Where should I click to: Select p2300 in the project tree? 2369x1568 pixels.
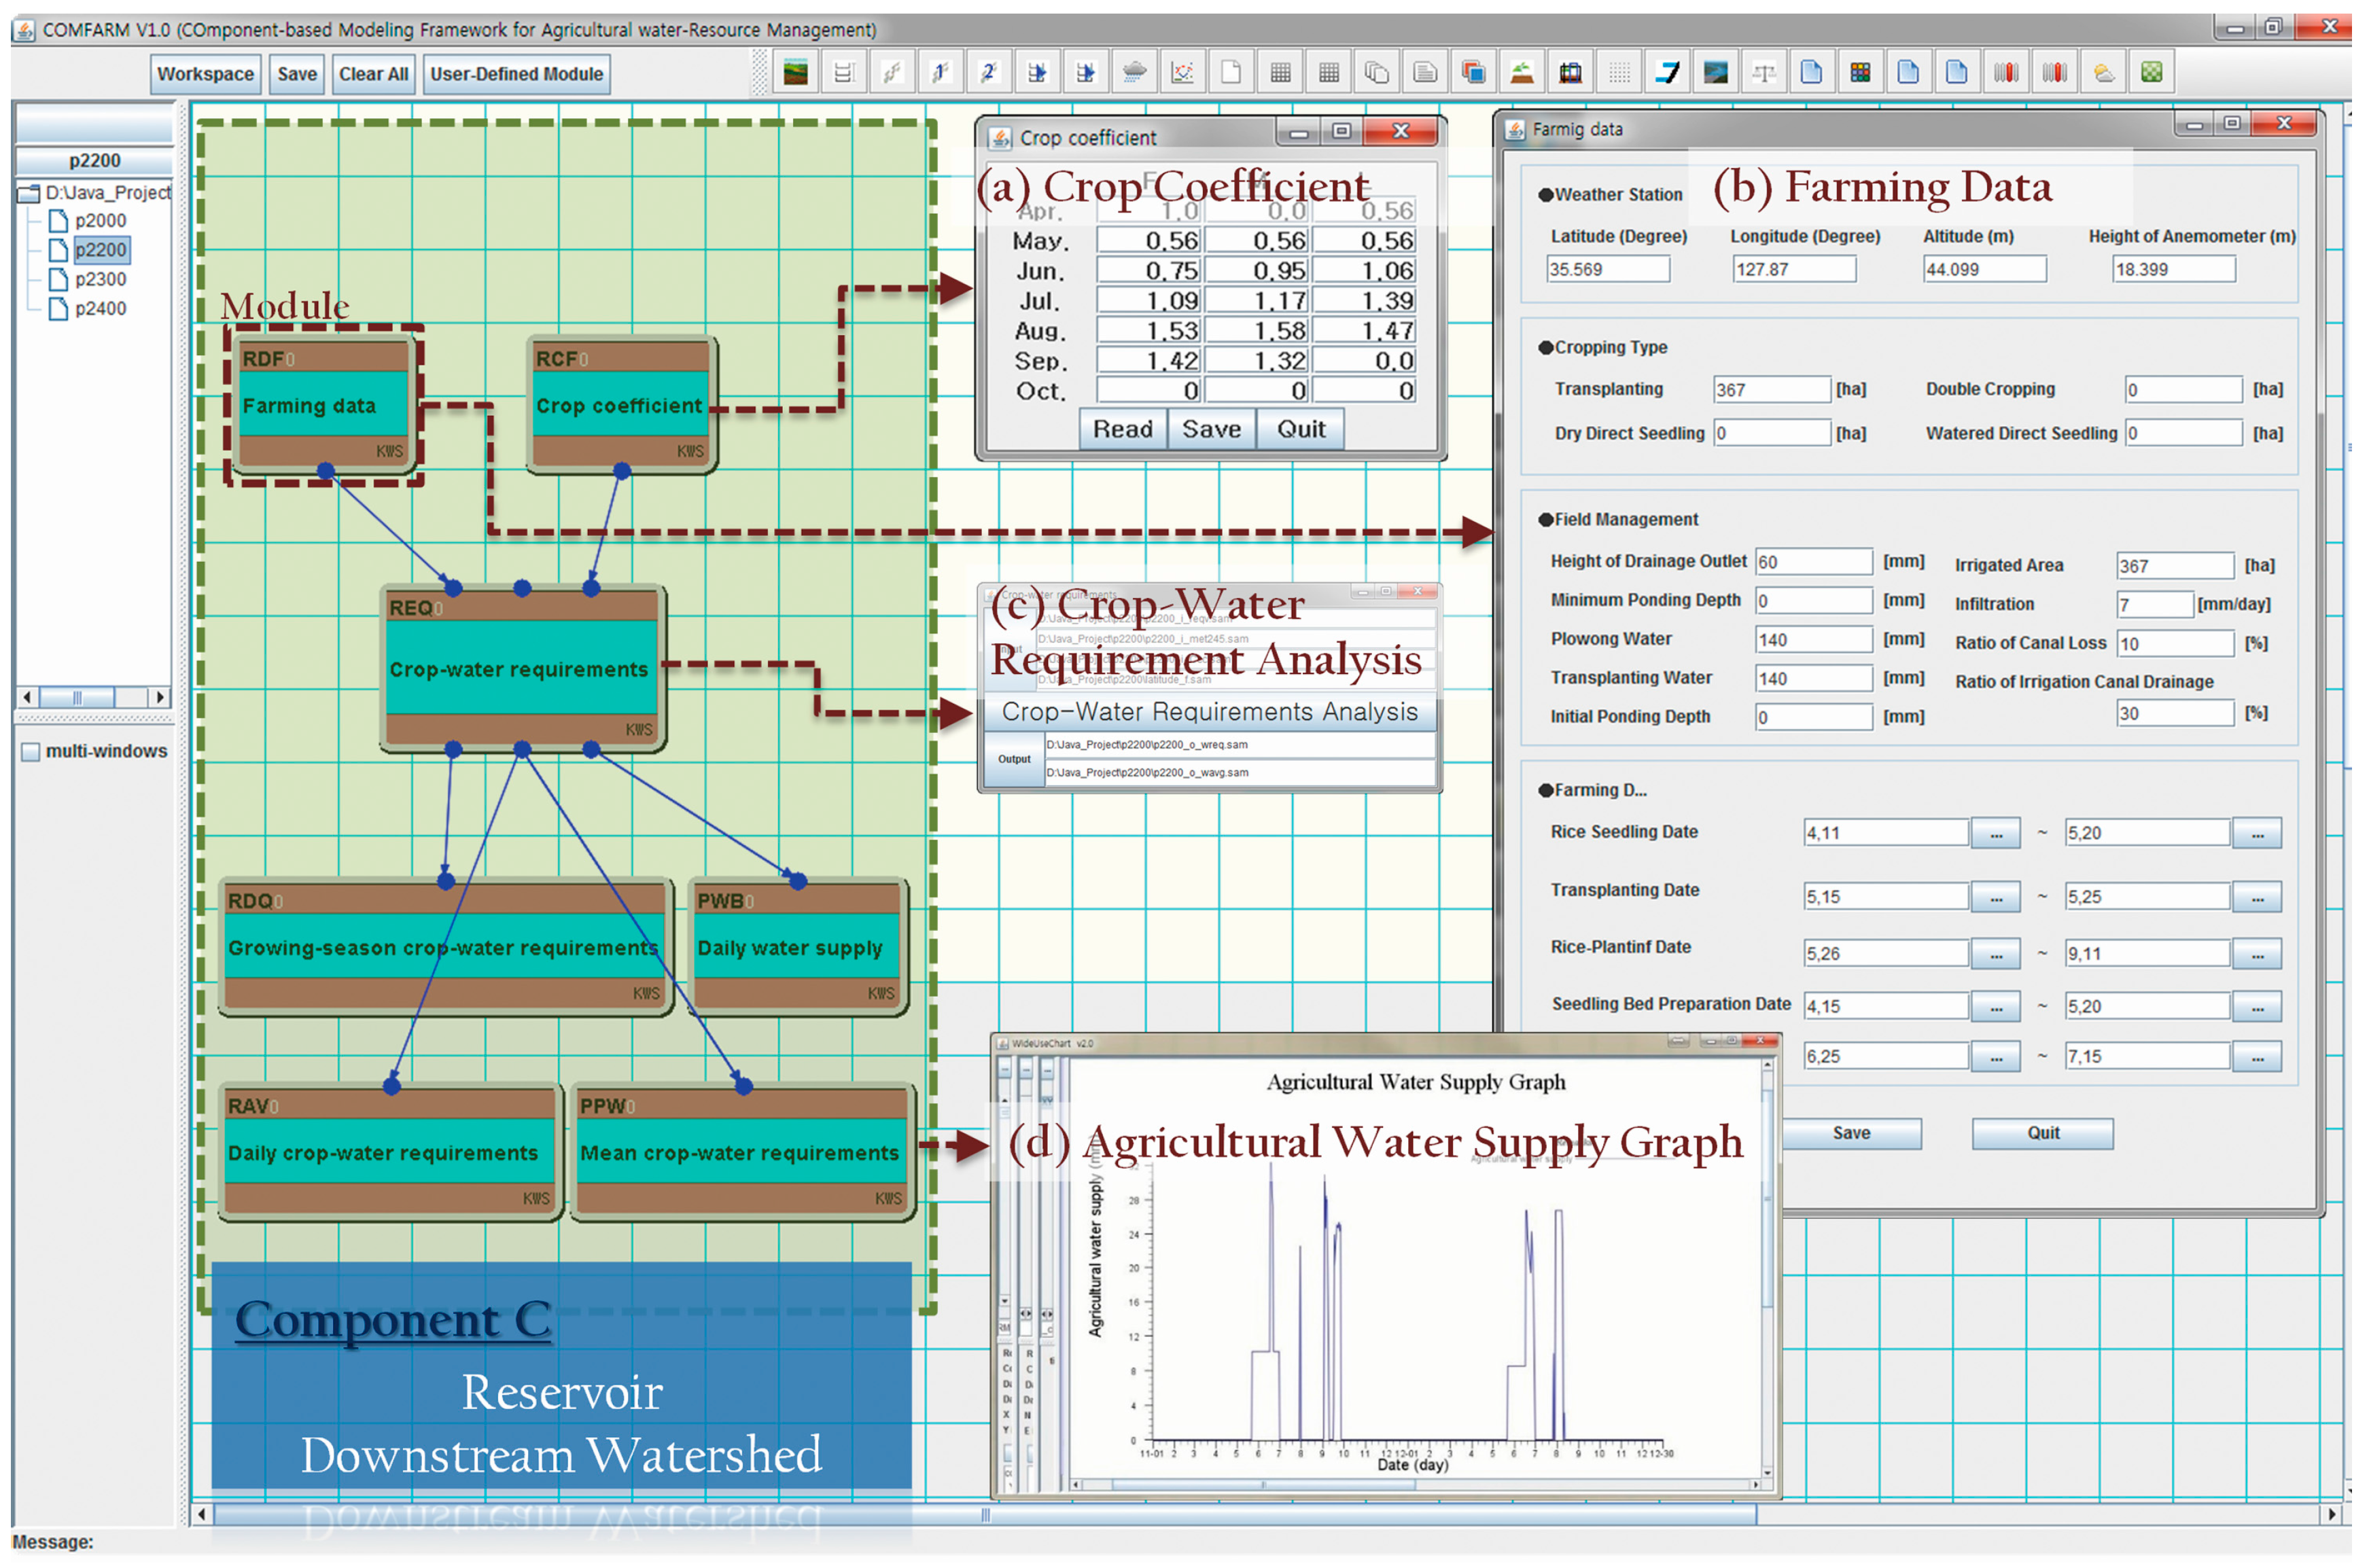pos(100,279)
